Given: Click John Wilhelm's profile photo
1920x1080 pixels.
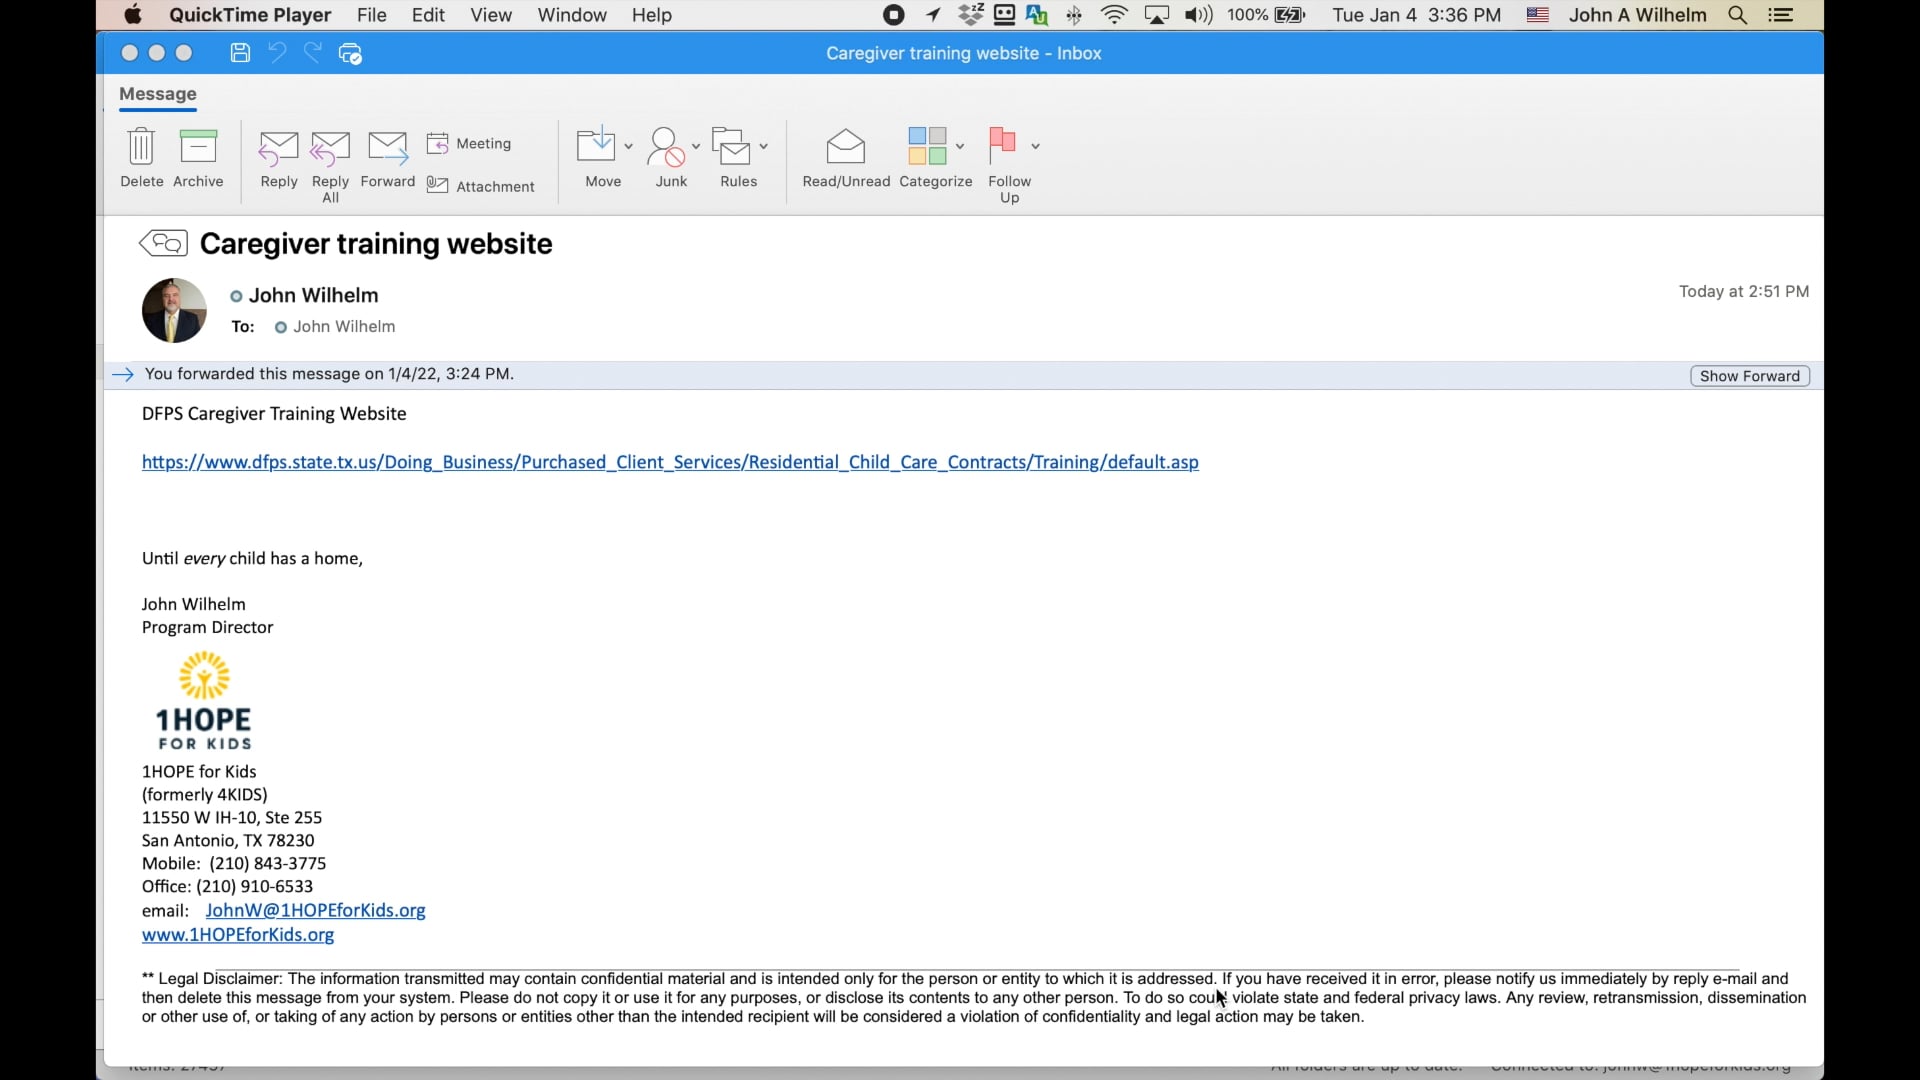Looking at the screenshot, I should (x=174, y=310).
